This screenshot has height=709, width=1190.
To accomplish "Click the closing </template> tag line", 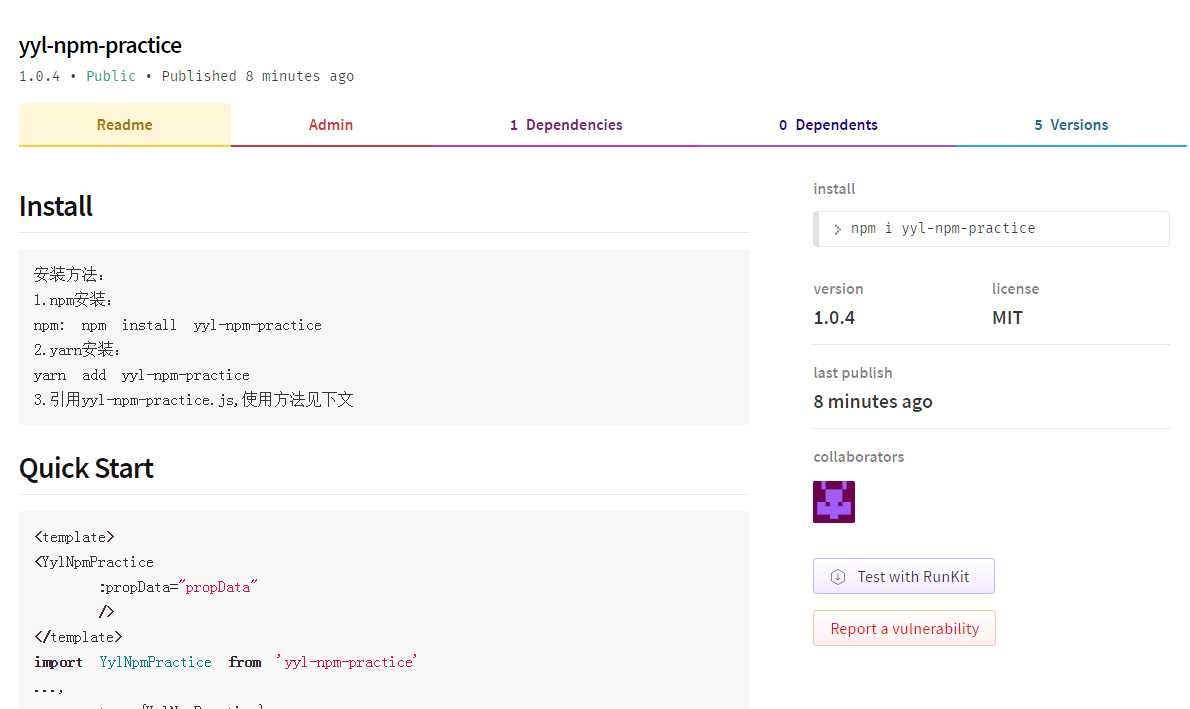I will click(78, 637).
